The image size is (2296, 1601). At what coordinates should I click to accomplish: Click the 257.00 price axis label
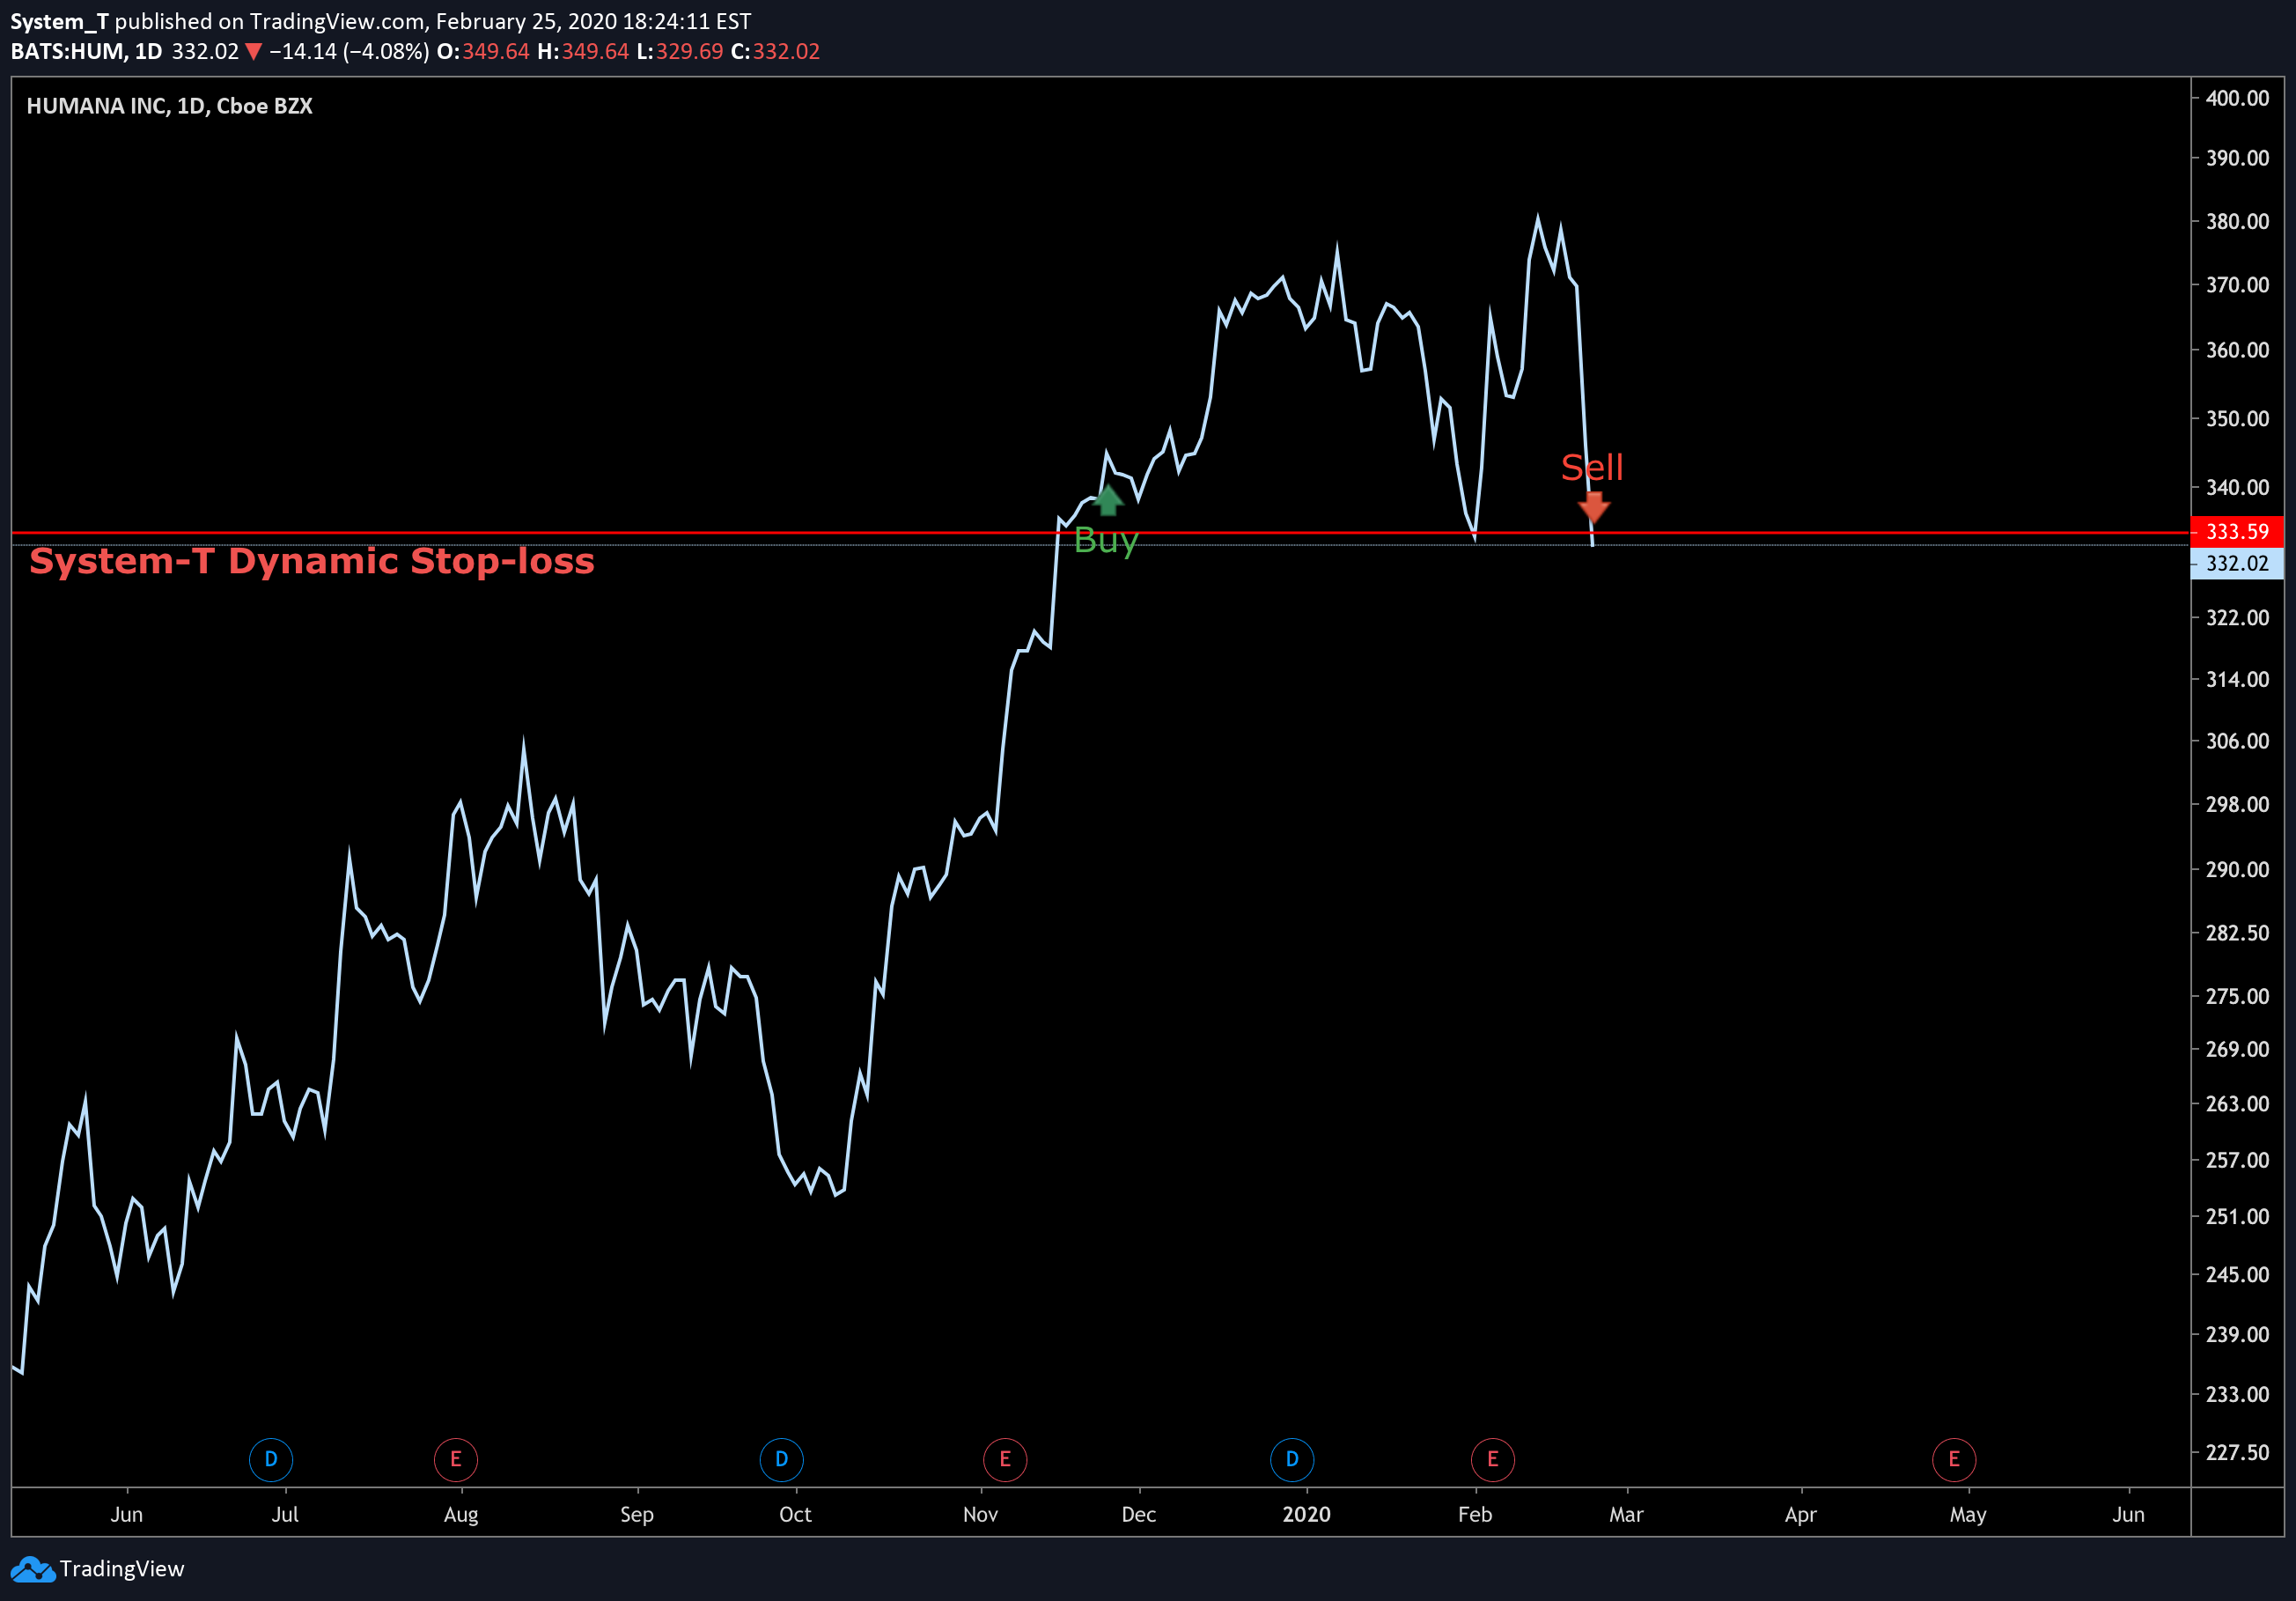coord(2237,1160)
